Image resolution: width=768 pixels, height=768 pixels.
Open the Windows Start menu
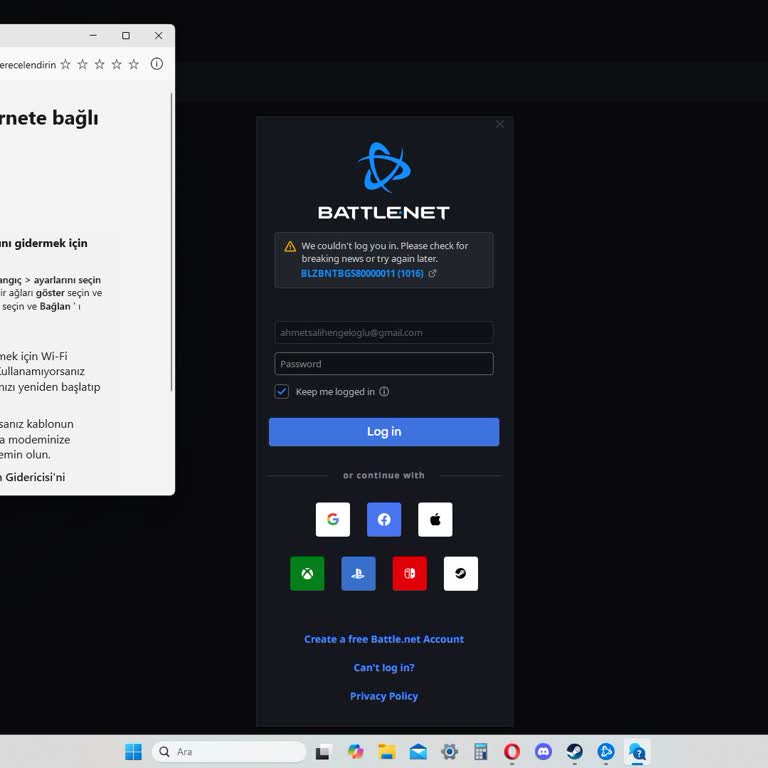click(x=133, y=751)
